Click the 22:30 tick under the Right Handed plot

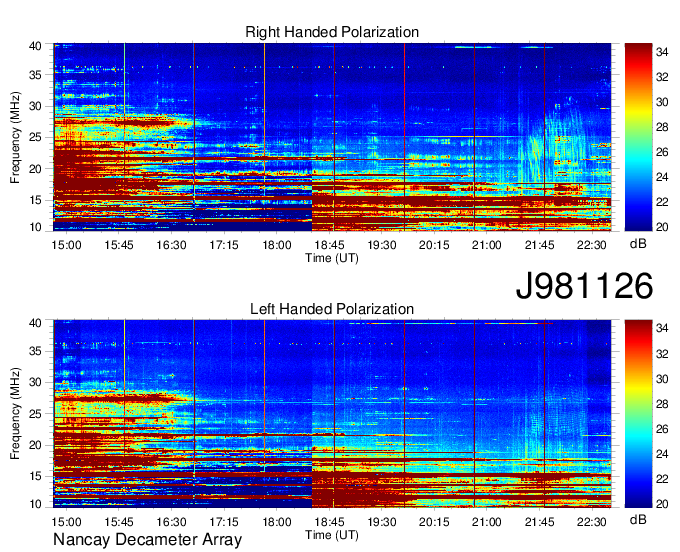pos(592,245)
